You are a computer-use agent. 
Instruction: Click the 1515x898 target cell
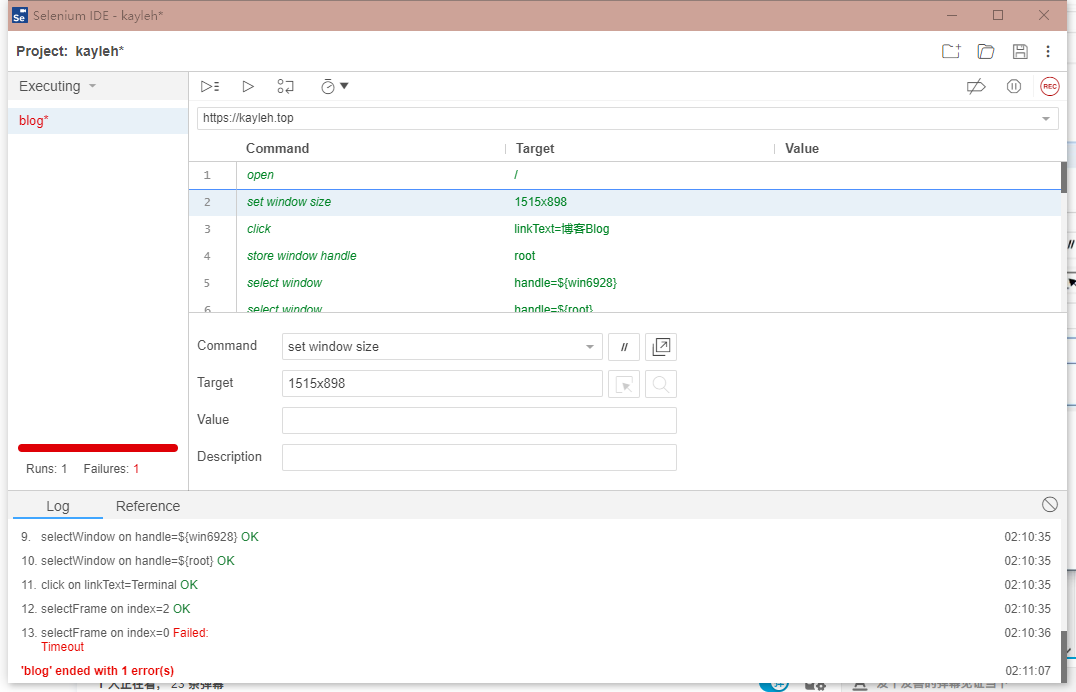pos(541,202)
